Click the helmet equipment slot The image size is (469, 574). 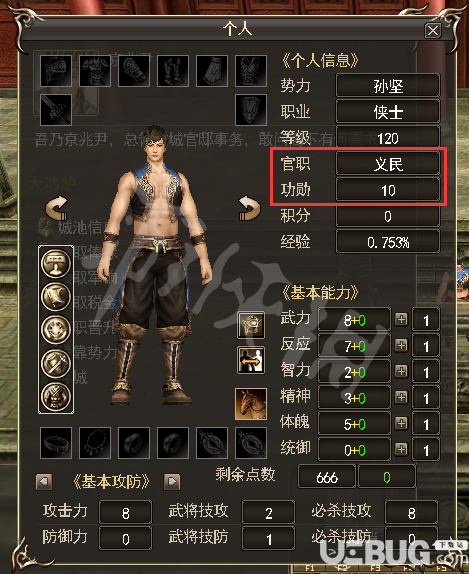pos(56,71)
